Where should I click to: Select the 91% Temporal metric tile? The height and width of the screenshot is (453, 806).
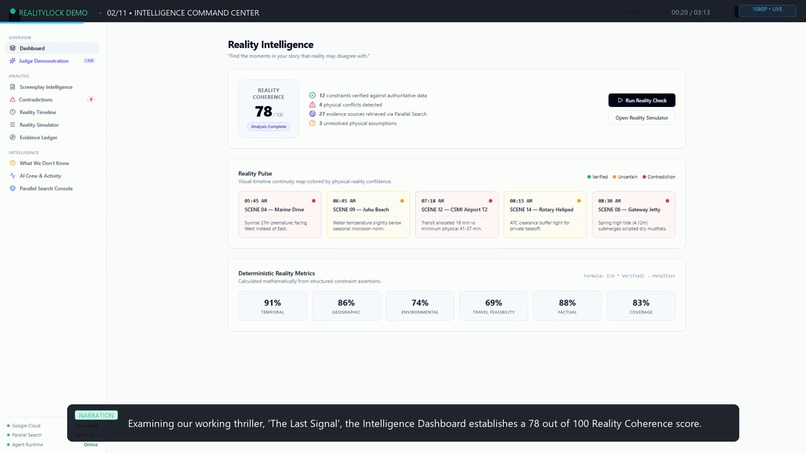click(272, 306)
